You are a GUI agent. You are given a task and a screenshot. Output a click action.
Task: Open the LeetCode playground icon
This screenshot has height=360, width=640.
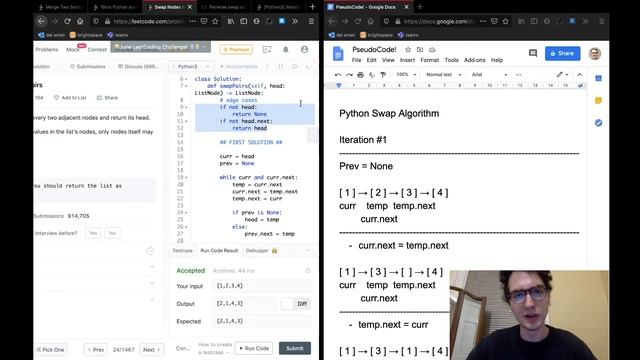[267, 49]
